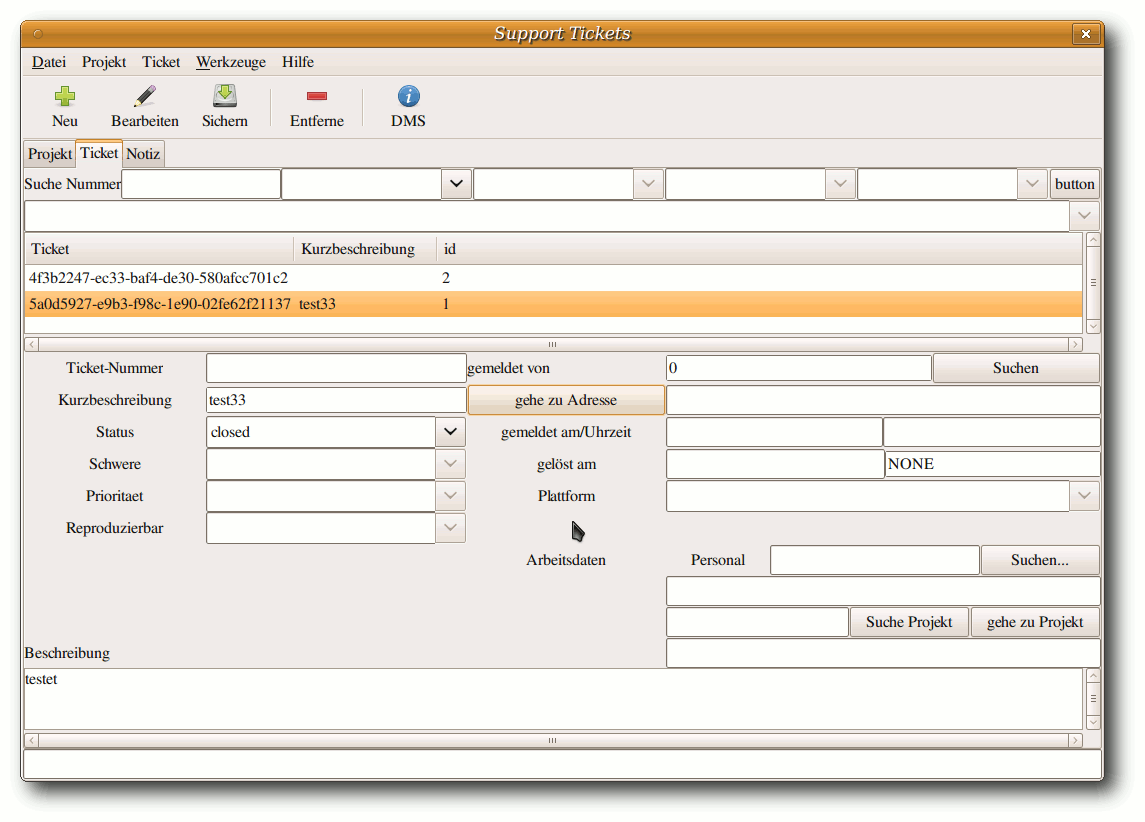The image size is (1145, 822).
Task: Click the Kurzbeschreibung field containing test33
Action: 336,400
